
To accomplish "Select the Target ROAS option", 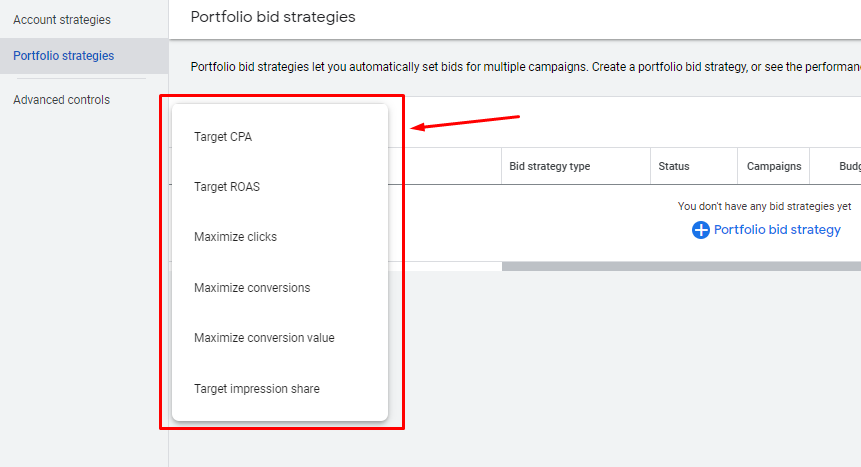I will click(x=227, y=187).
